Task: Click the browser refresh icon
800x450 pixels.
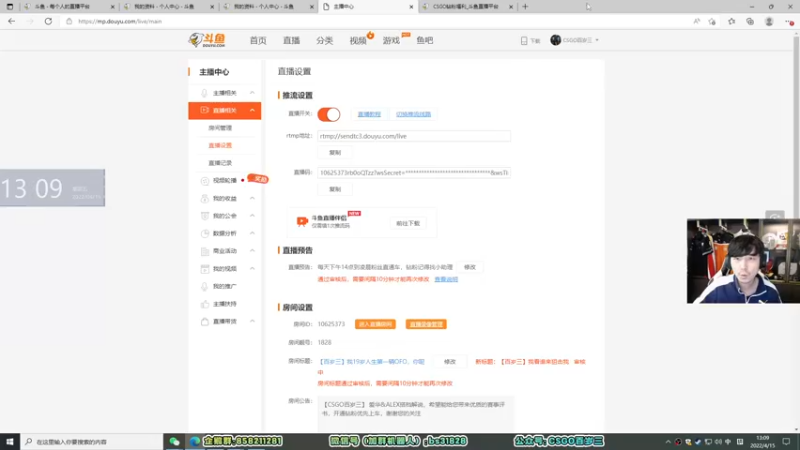Action: 48,21
